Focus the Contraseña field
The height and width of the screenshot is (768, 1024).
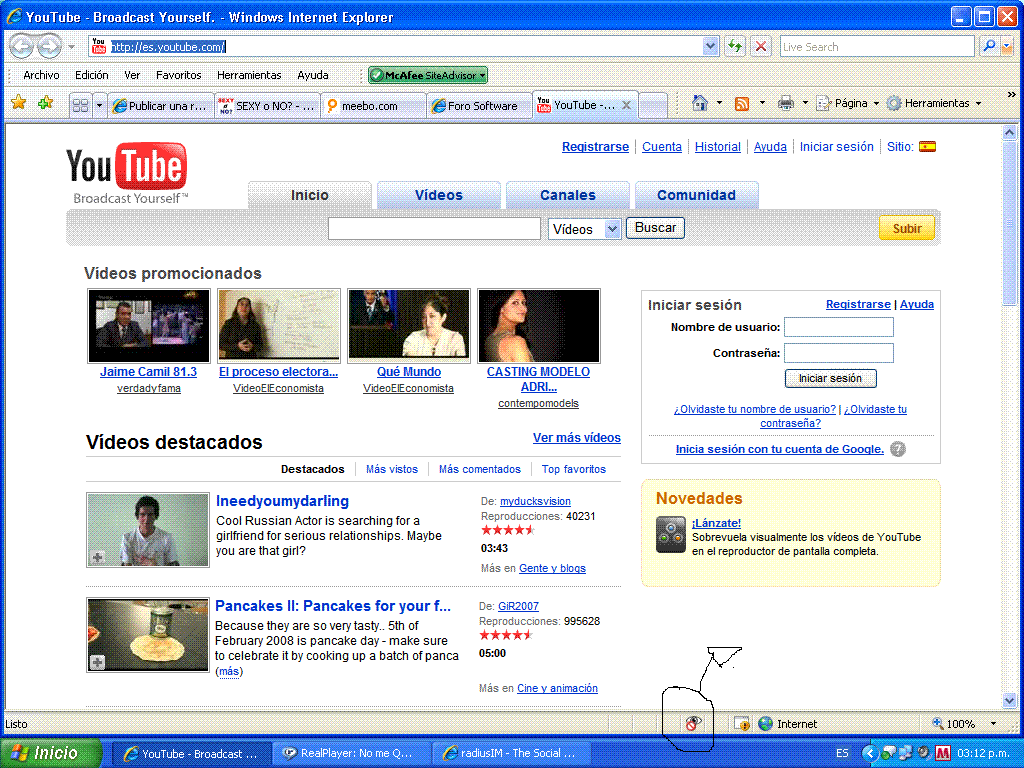(839, 353)
